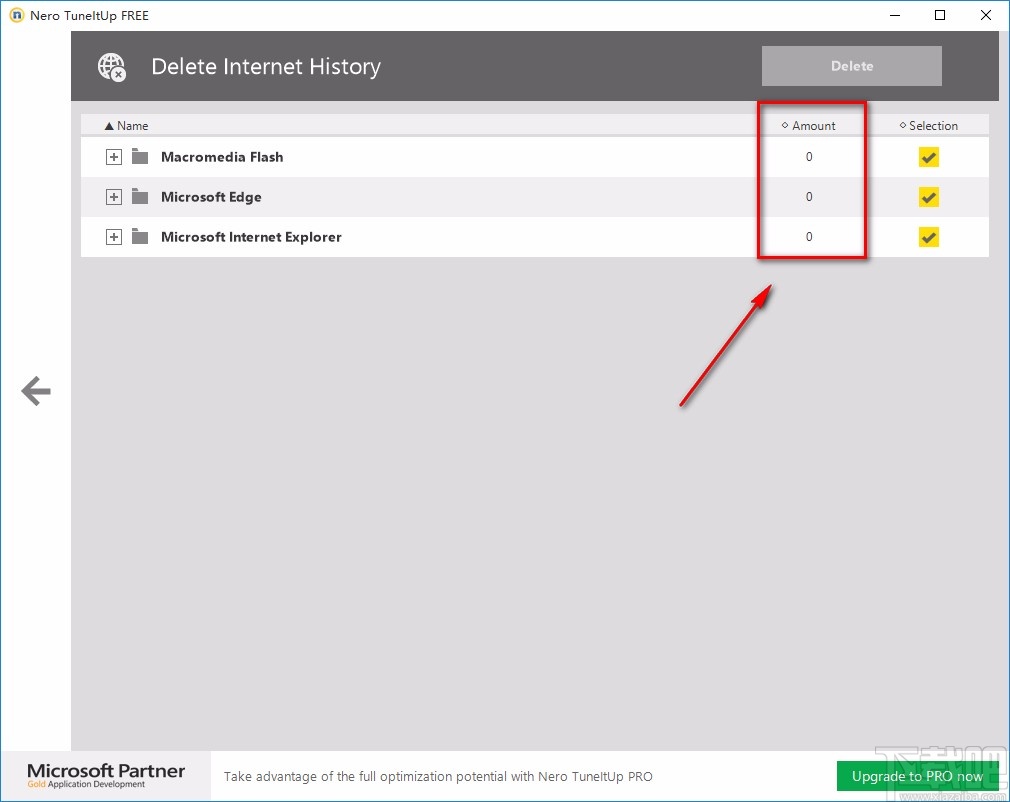Click the Microsoft Internet Explorer folder icon
1010x802 pixels.
coord(140,236)
